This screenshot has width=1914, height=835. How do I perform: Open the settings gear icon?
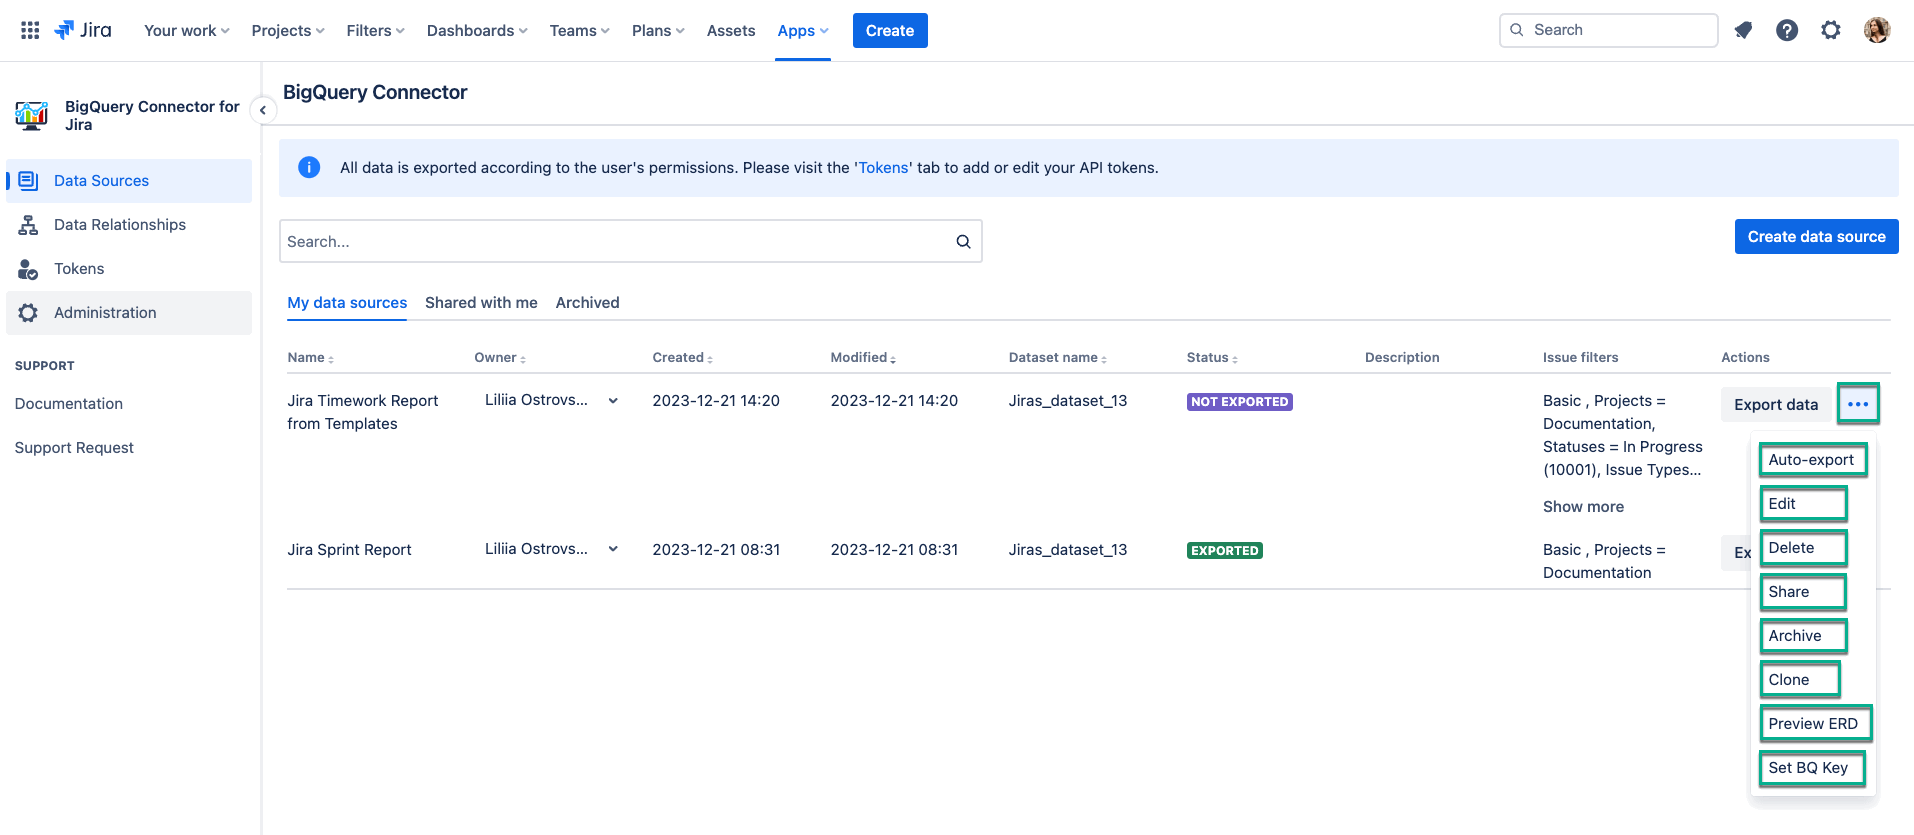1831,30
